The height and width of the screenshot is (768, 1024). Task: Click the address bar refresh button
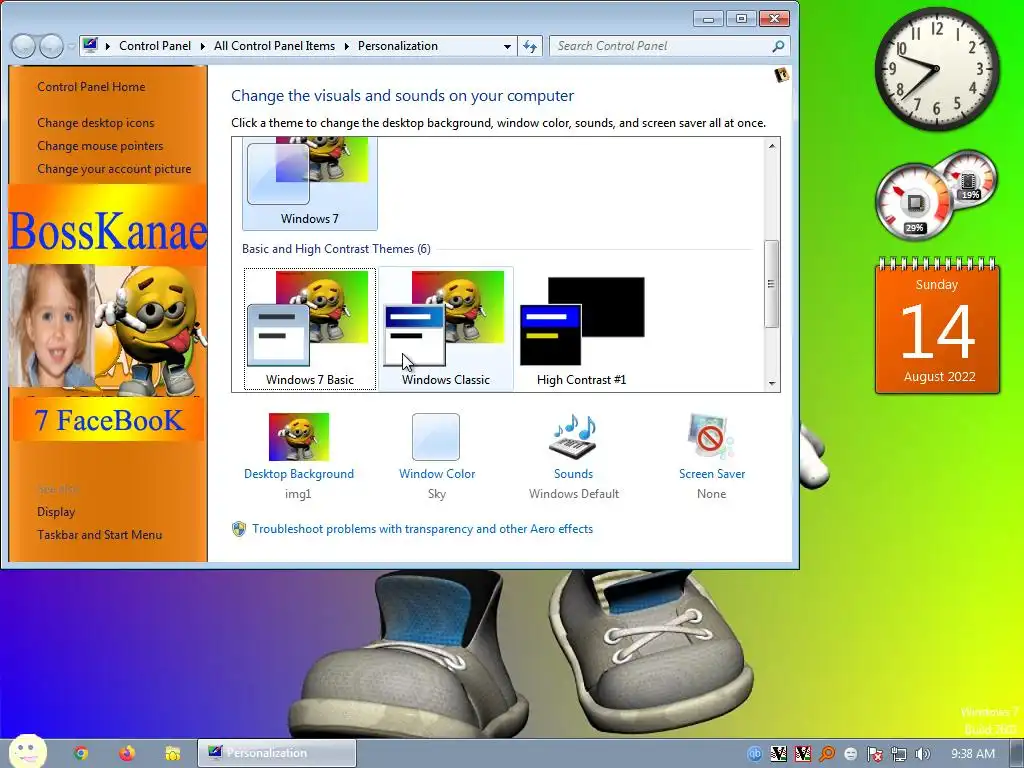[x=530, y=46]
